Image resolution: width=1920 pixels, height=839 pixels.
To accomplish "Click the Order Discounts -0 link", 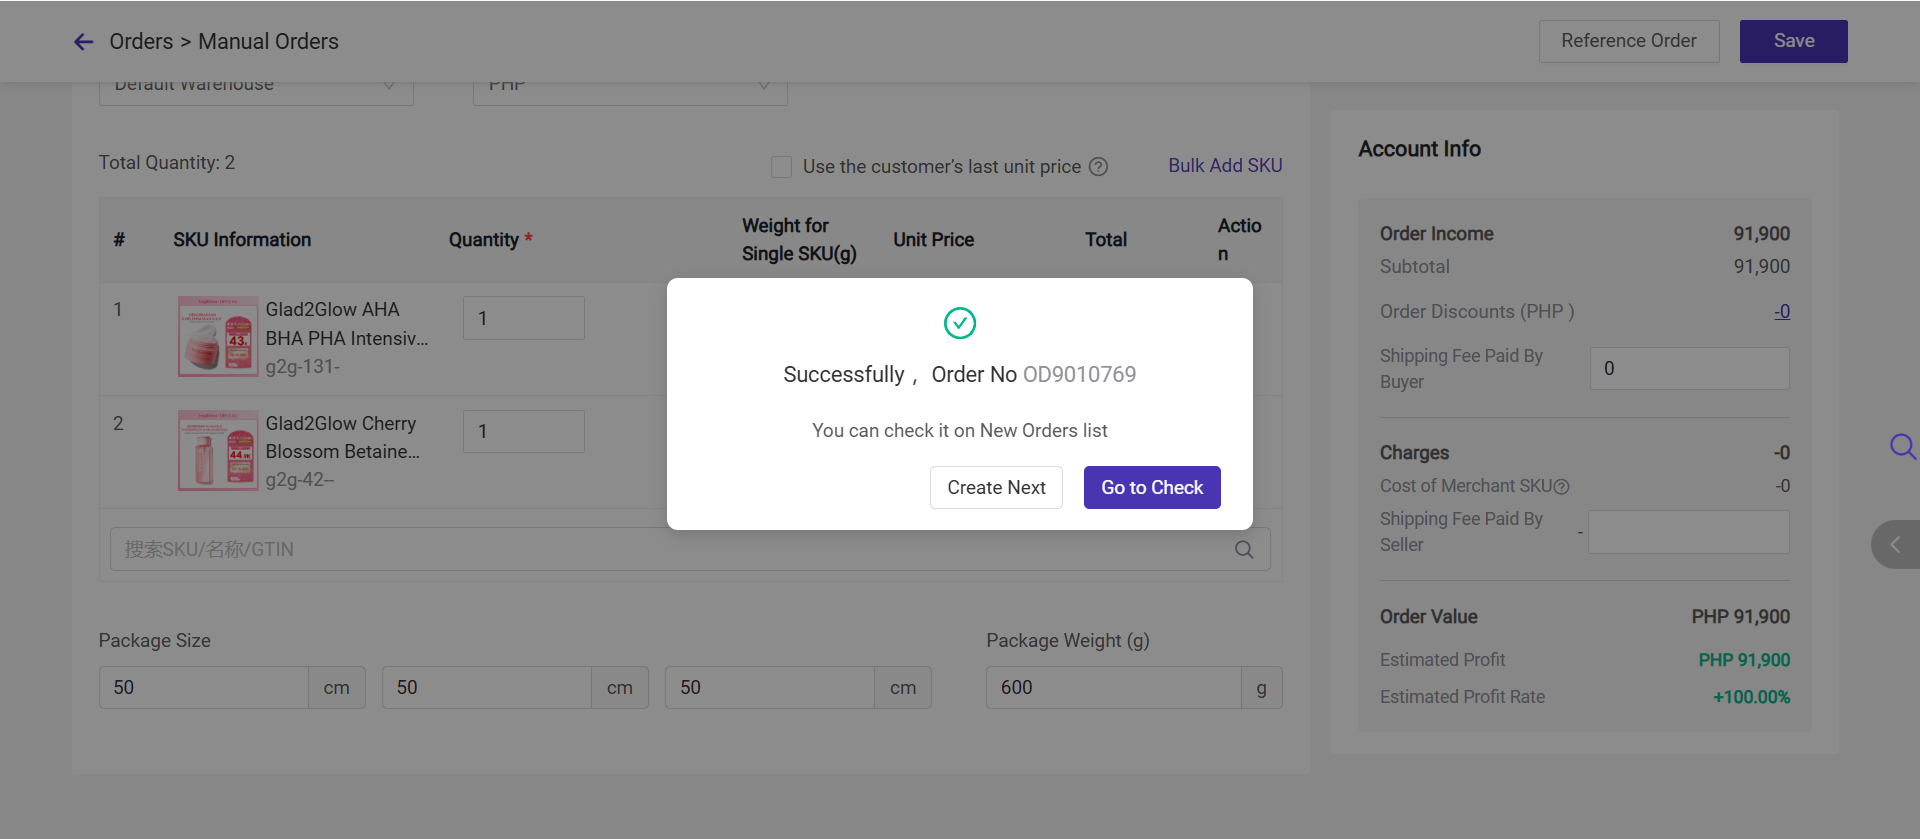I will coord(1782,312).
